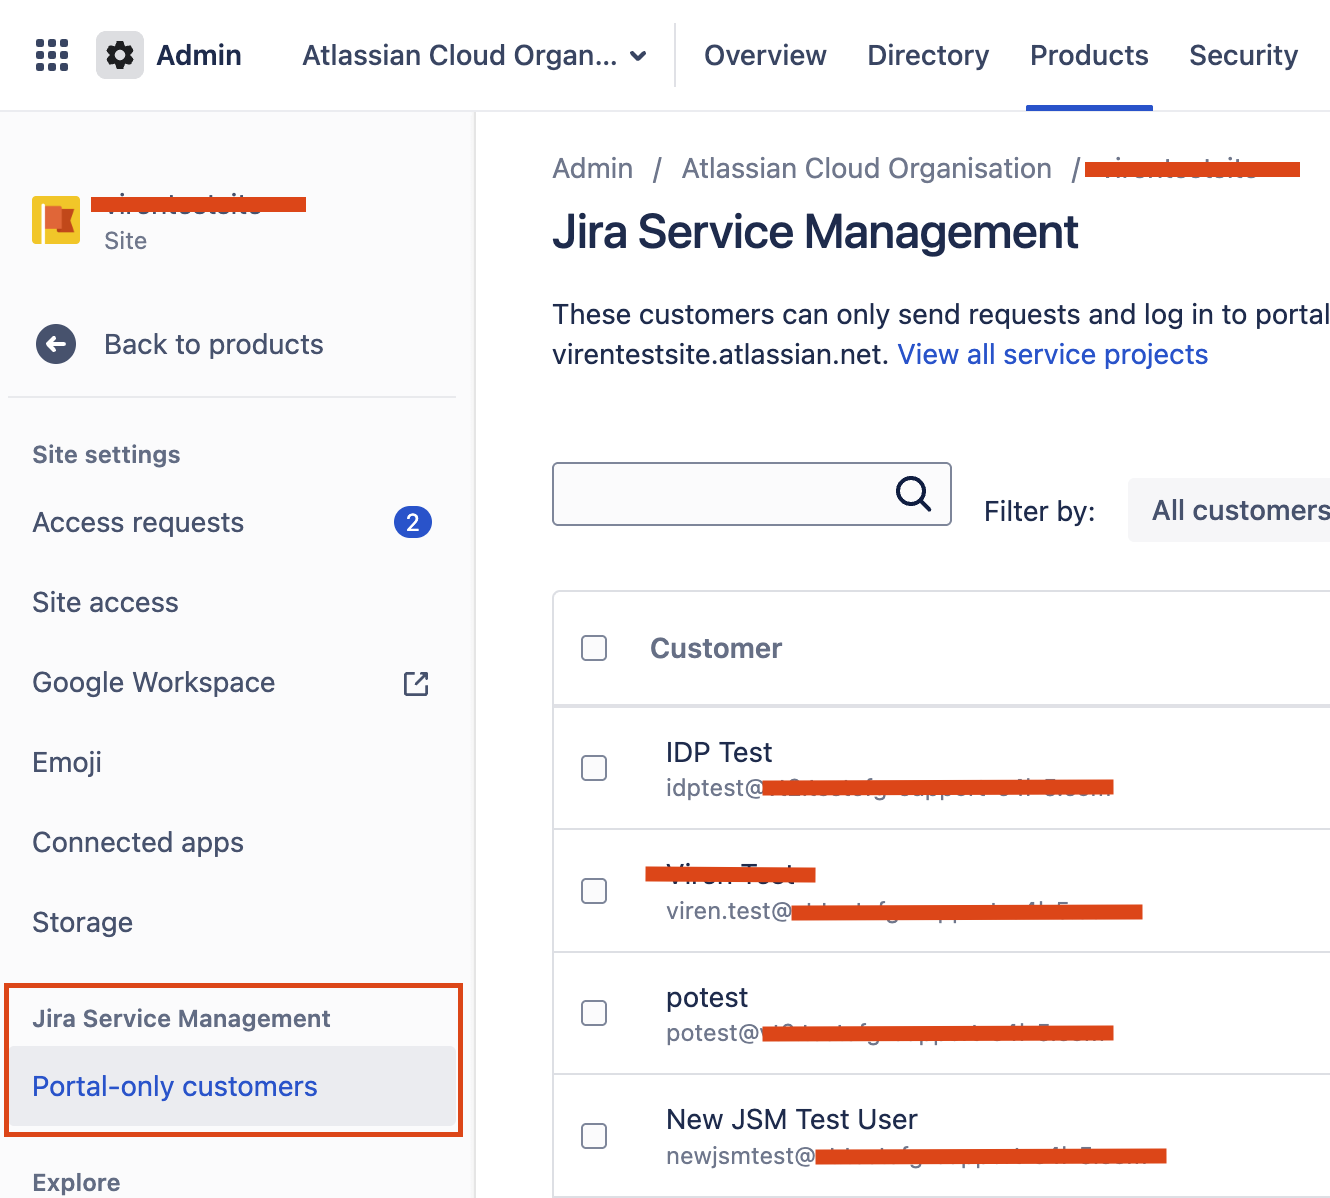
Task: Switch to the Overview tab
Action: click(x=765, y=55)
